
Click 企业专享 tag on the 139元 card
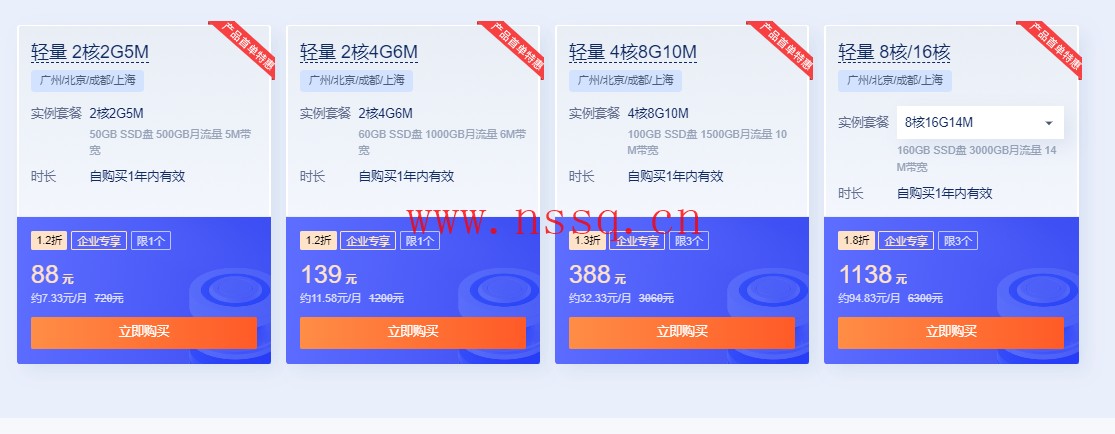(x=368, y=240)
